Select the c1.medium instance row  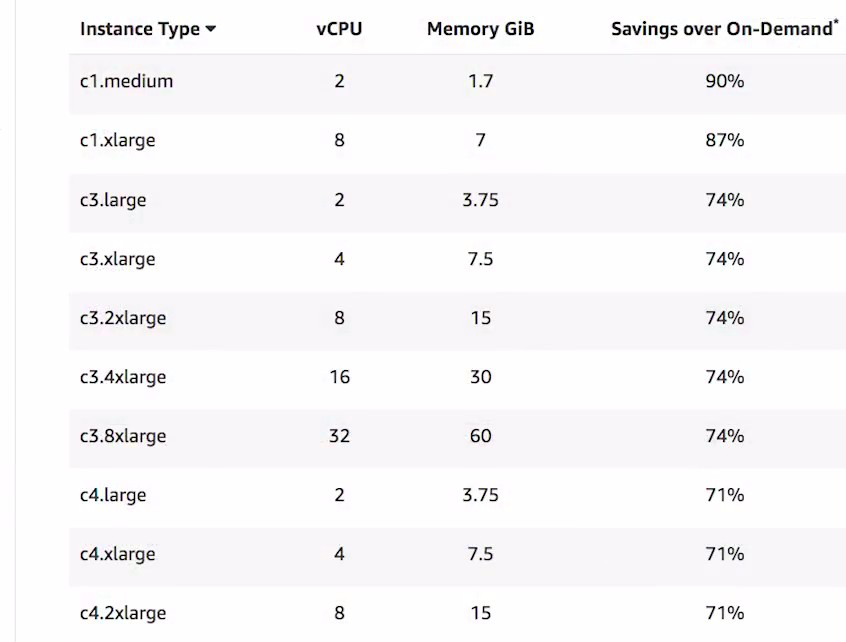[x=126, y=81]
